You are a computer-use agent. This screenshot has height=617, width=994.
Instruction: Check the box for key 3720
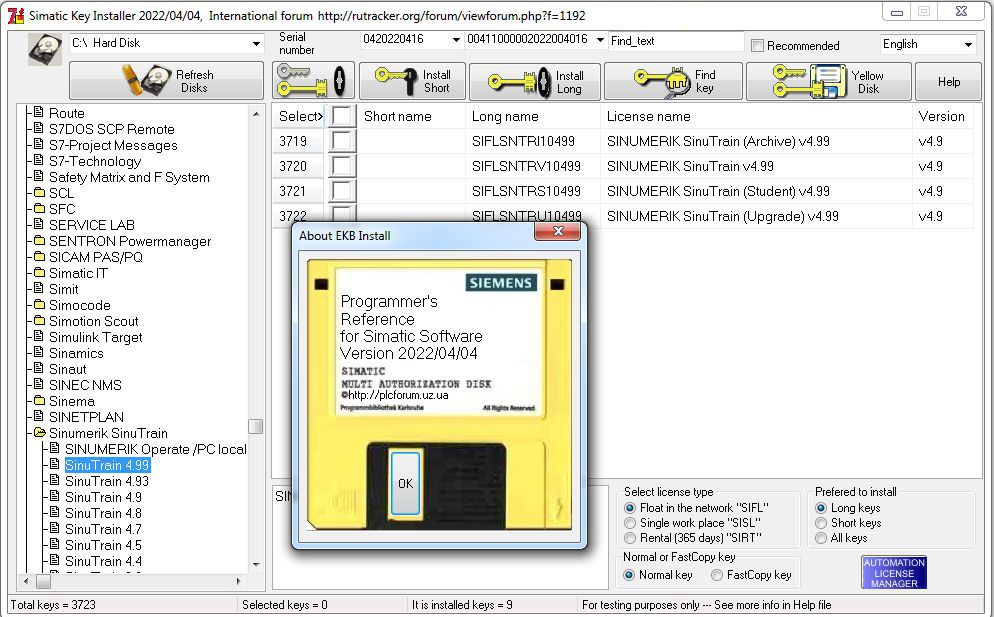point(342,166)
